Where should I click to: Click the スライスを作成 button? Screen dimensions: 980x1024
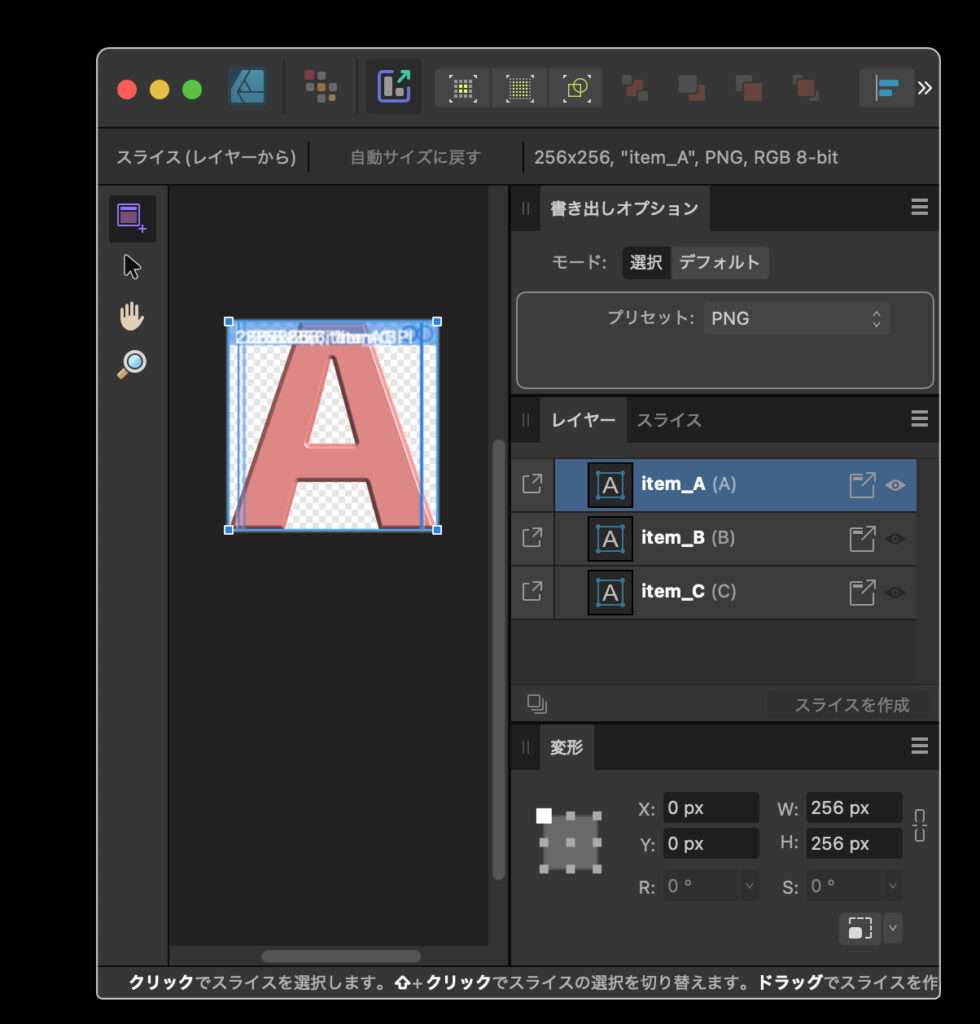(x=851, y=705)
